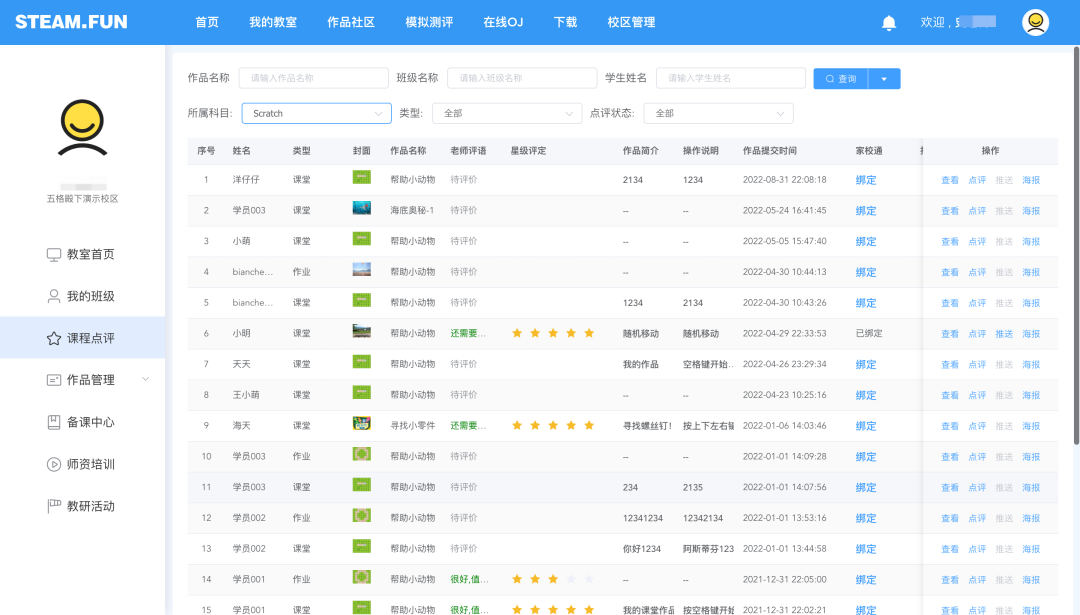Switch to the 在线OJ top menu
The width and height of the screenshot is (1080, 615).
coord(503,22)
